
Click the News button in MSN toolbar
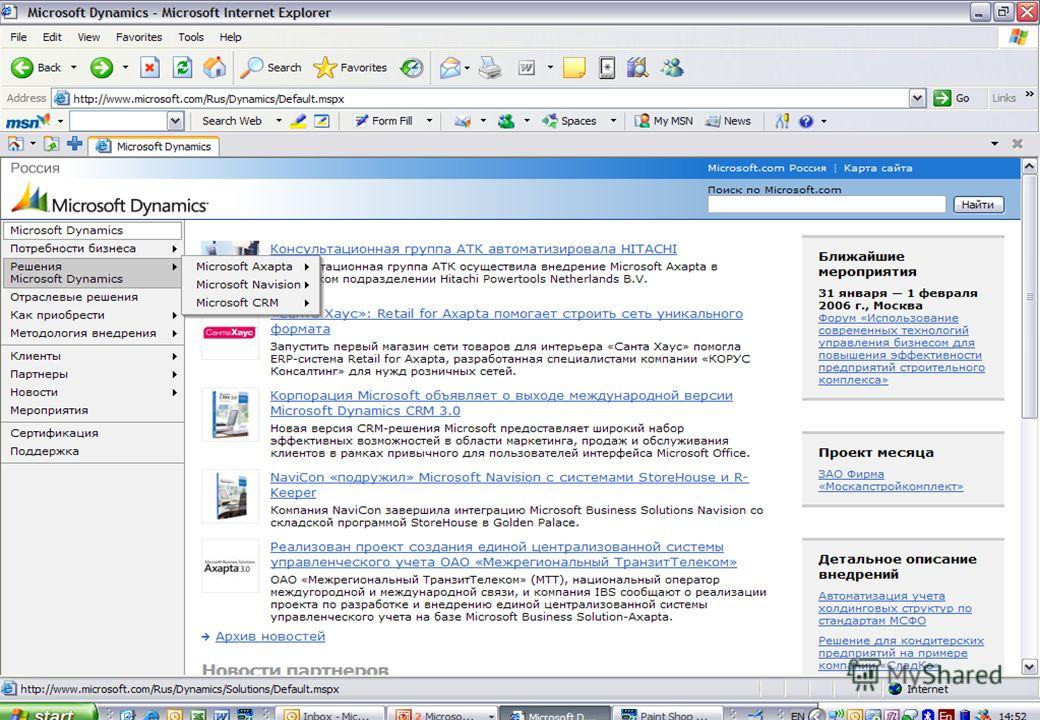pyautogui.click(x=728, y=121)
